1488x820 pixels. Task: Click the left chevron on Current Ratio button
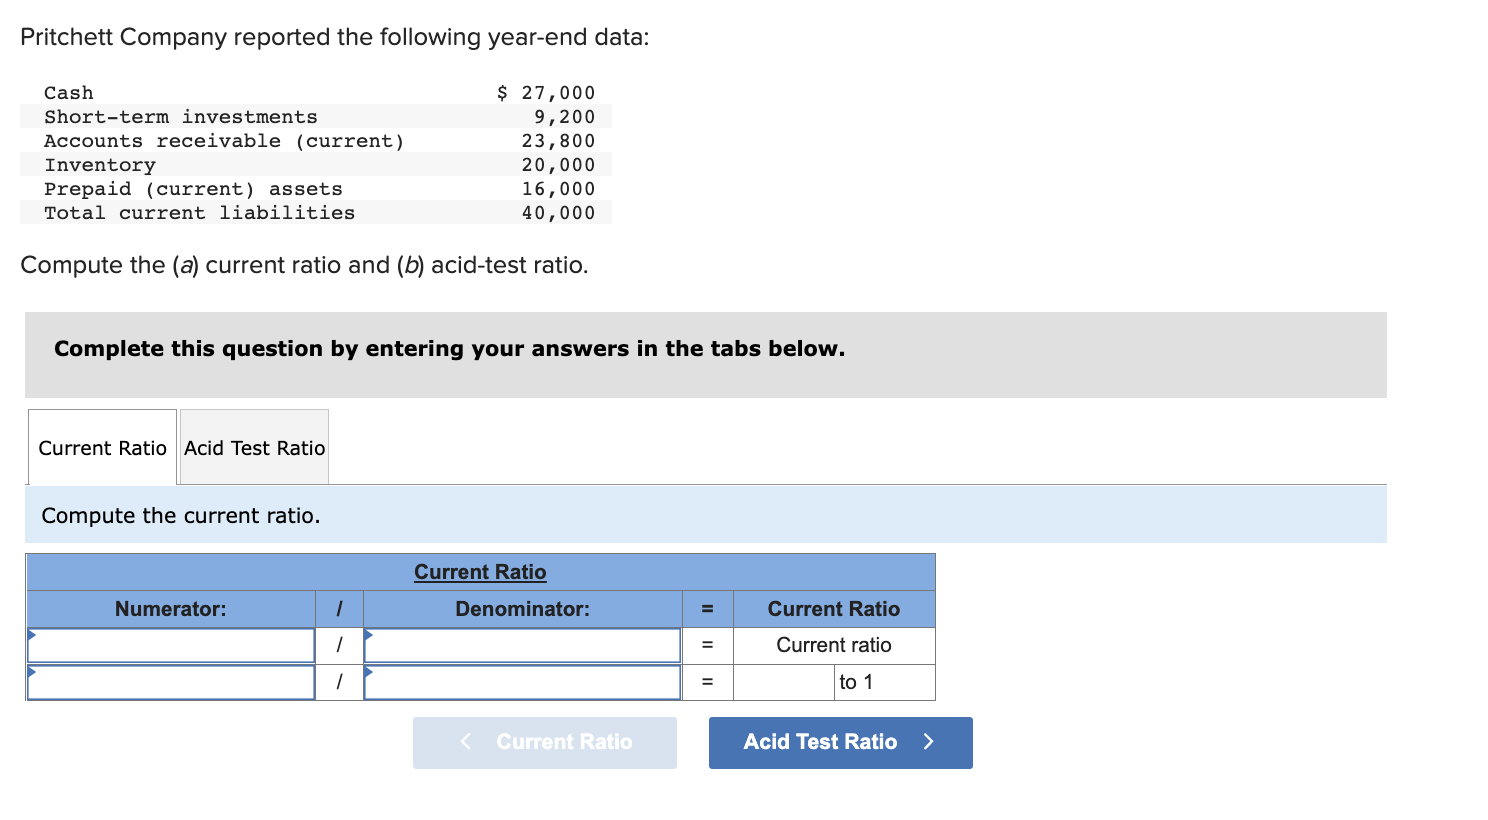pos(465,742)
